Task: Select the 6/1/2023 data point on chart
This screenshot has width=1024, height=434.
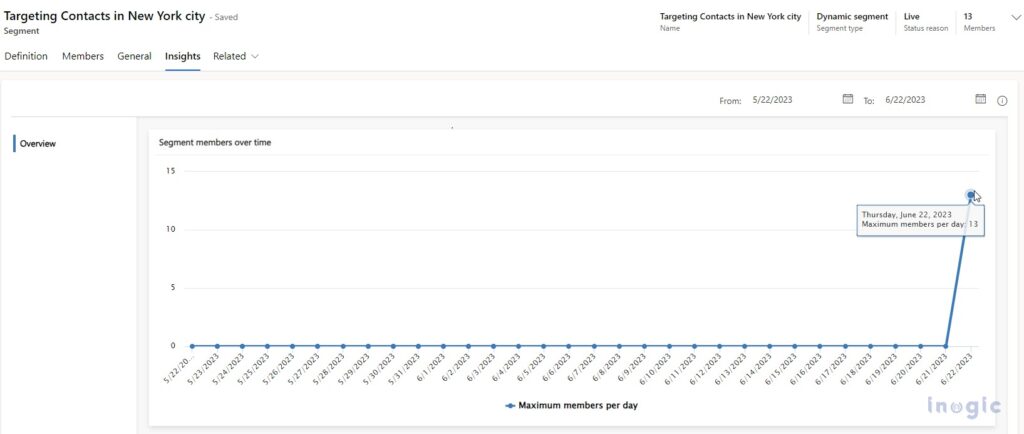Action: pos(443,346)
